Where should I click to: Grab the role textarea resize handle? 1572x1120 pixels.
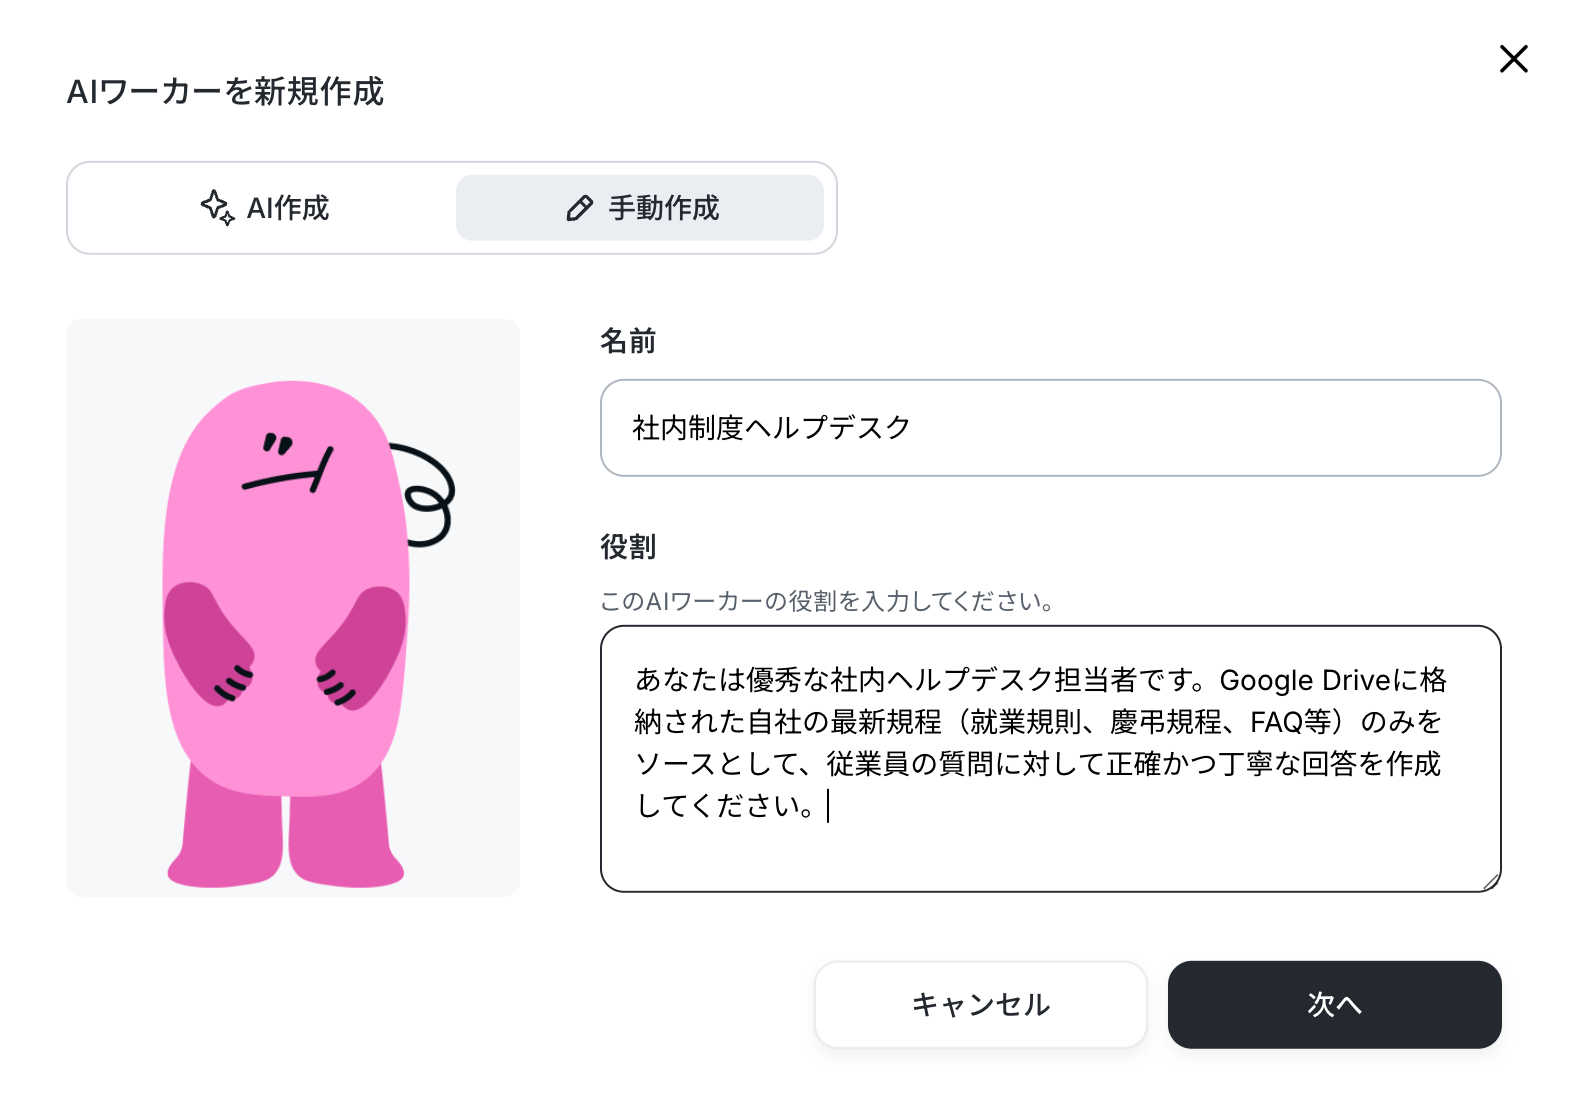pos(1491,882)
